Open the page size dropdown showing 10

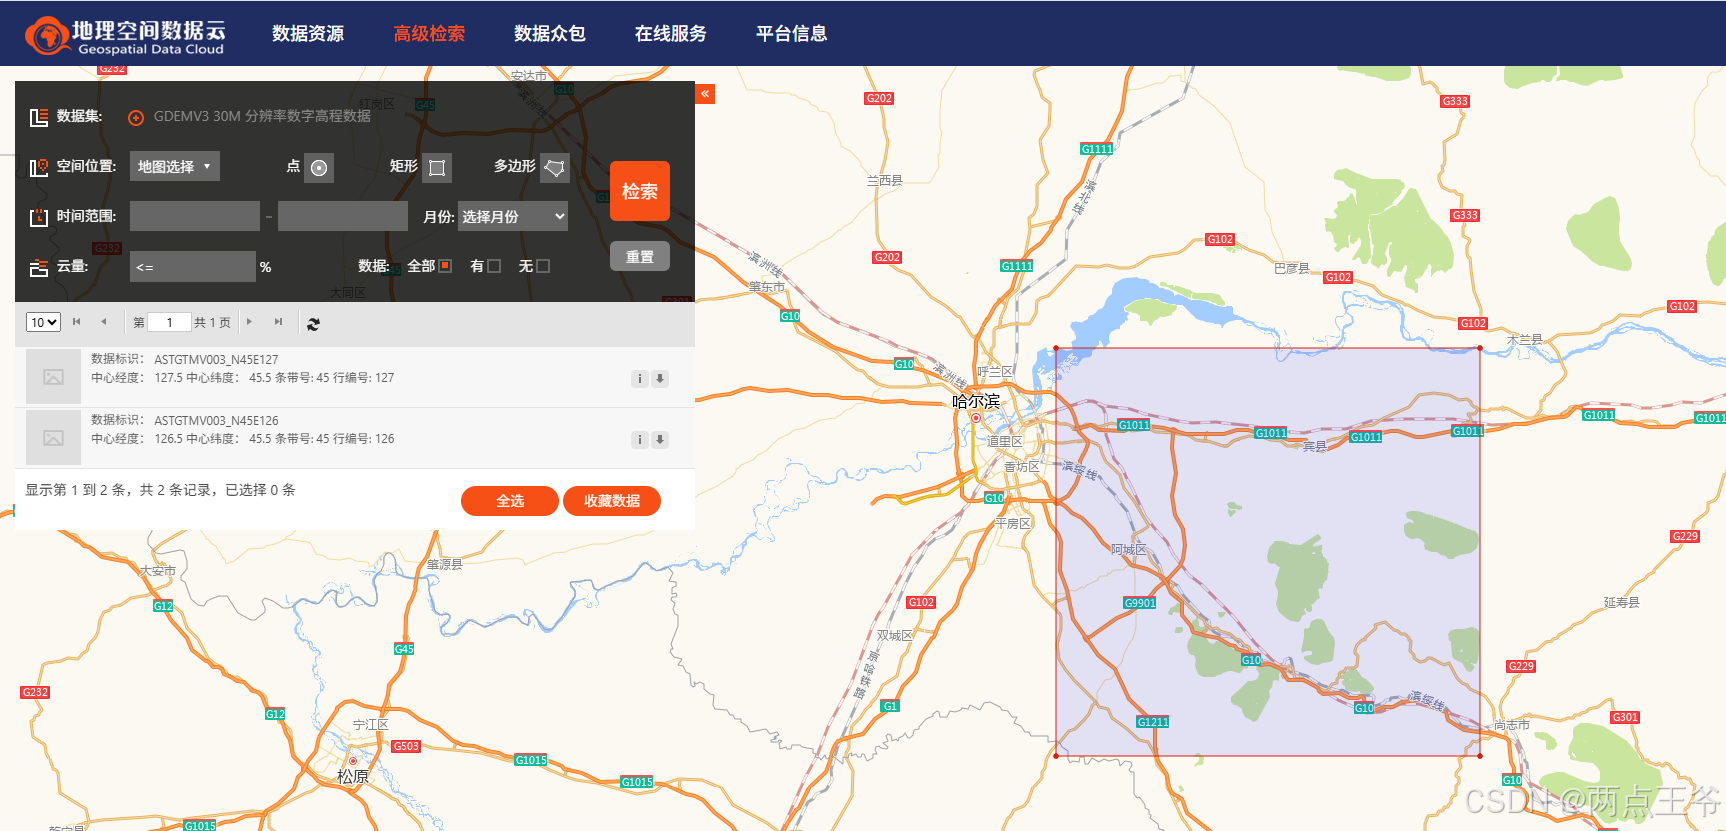point(43,322)
